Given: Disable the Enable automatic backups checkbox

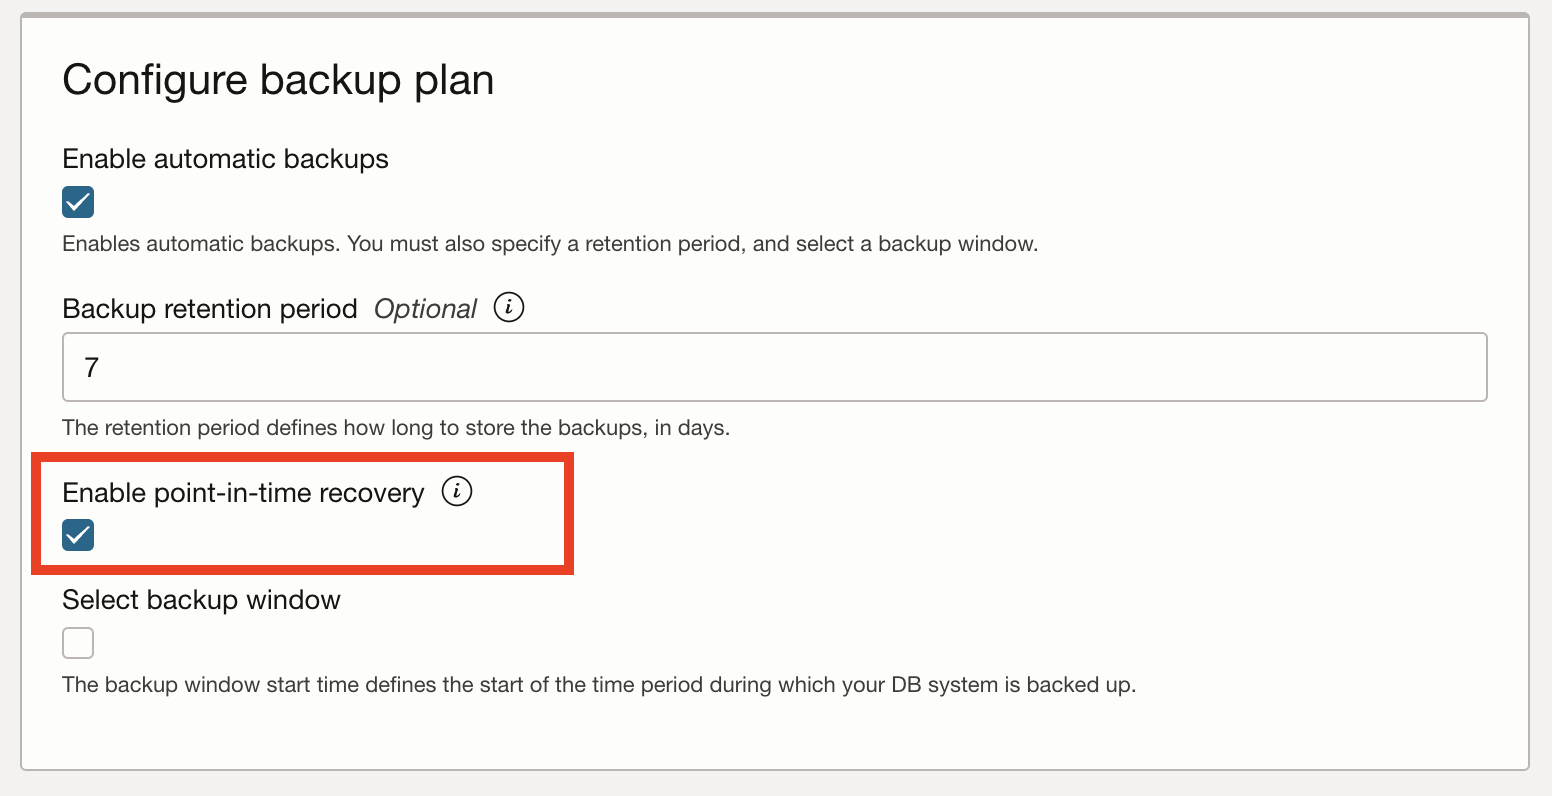Looking at the screenshot, I should point(77,201).
